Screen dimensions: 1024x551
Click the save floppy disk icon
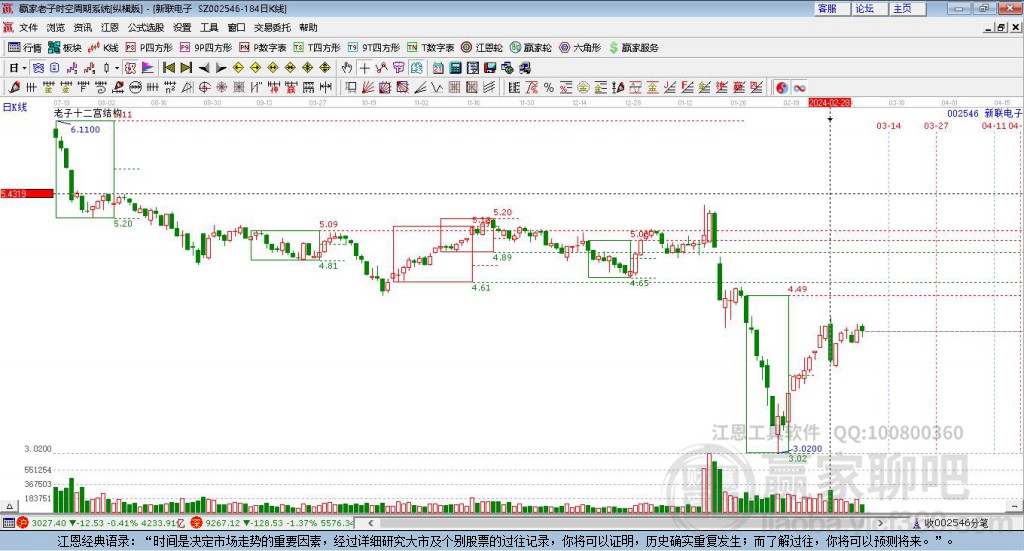click(490, 68)
